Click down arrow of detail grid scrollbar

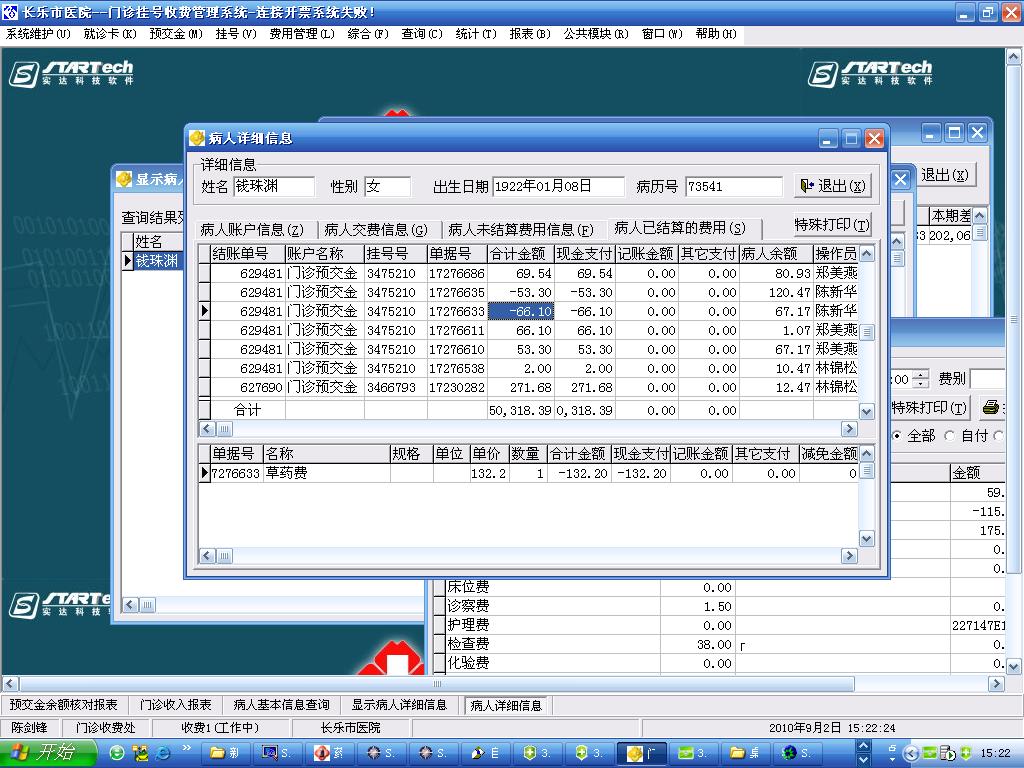point(867,539)
